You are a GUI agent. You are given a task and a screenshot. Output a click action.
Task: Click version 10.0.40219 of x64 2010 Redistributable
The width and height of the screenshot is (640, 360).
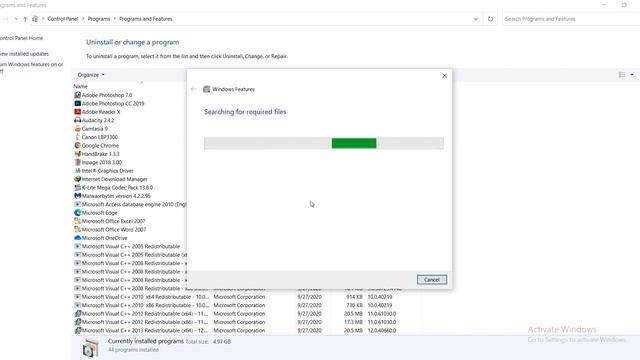pyautogui.click(x=380, y=297)
